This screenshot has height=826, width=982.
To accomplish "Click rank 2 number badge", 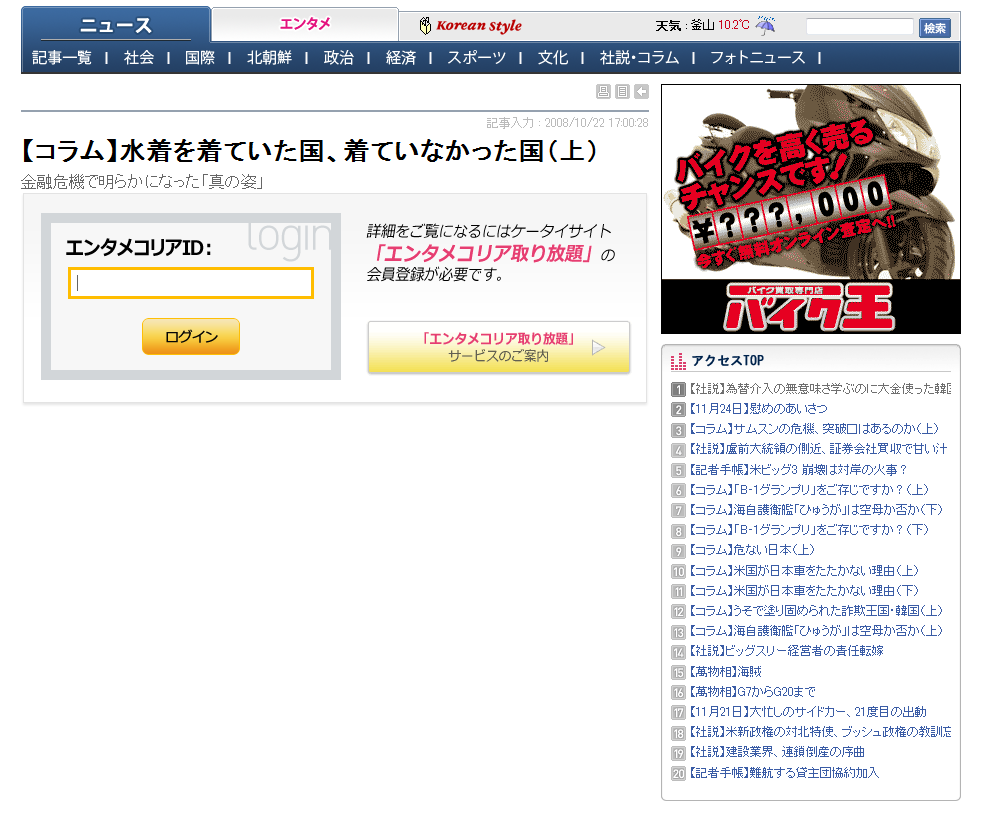I will 678,410.
